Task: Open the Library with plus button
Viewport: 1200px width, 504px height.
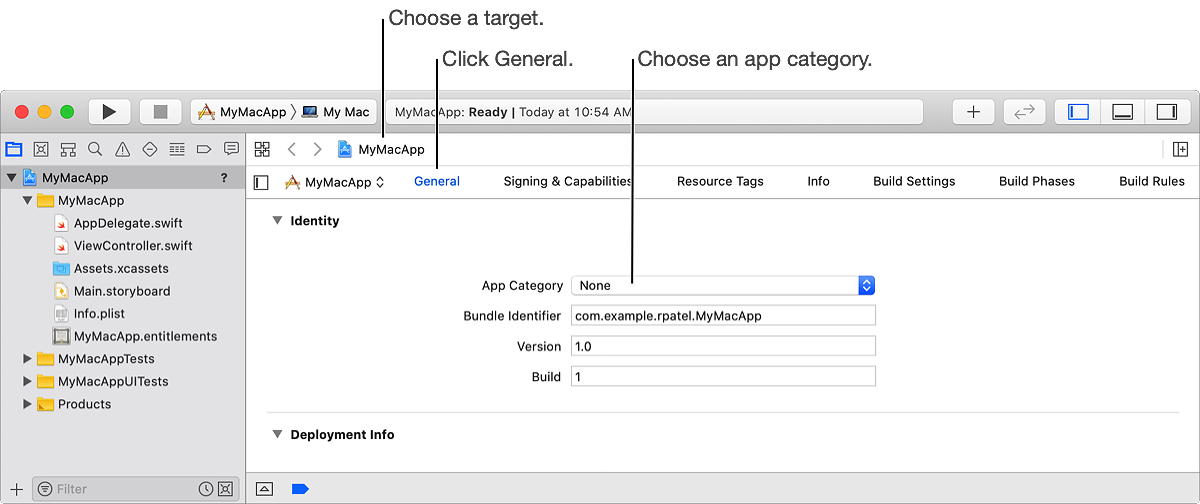Action: (973, 112)
